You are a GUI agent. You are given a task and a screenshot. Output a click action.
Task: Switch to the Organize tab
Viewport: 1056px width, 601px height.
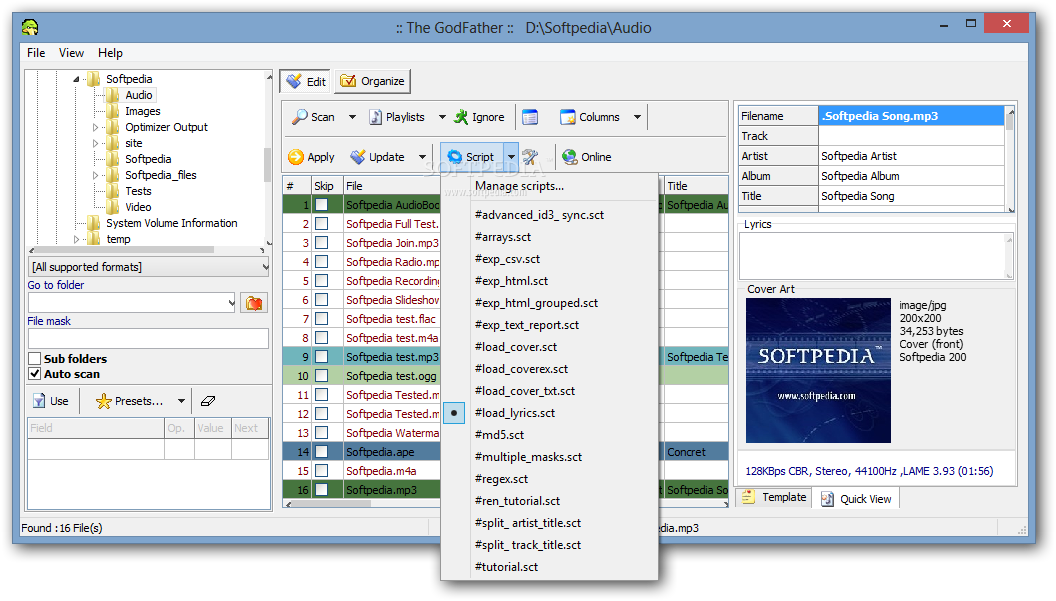coord(372,81)
